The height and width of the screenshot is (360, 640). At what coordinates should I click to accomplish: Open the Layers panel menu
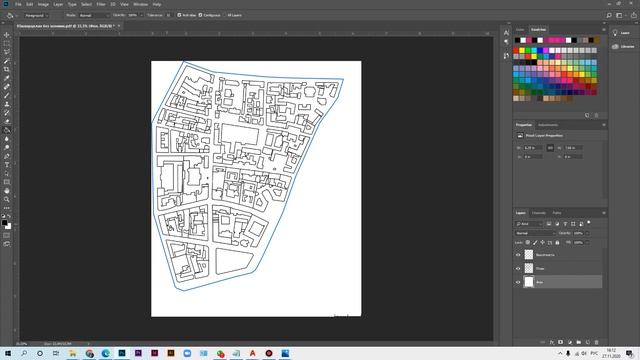point(604,213)
